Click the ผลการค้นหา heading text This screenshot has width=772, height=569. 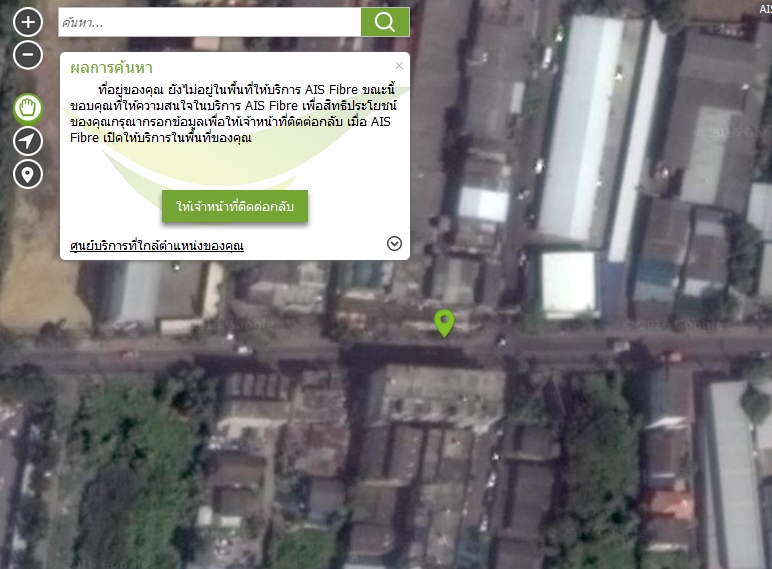coord(111,67)
